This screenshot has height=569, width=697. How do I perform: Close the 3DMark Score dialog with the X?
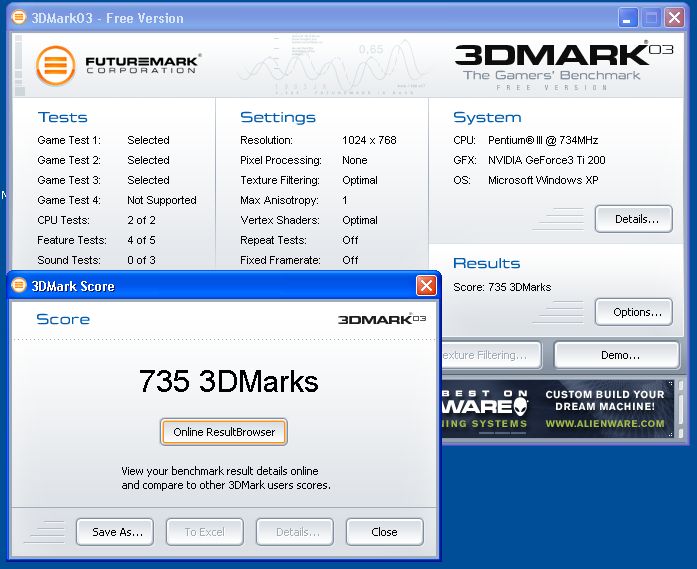pyautogui.click(x=426, y=285)
